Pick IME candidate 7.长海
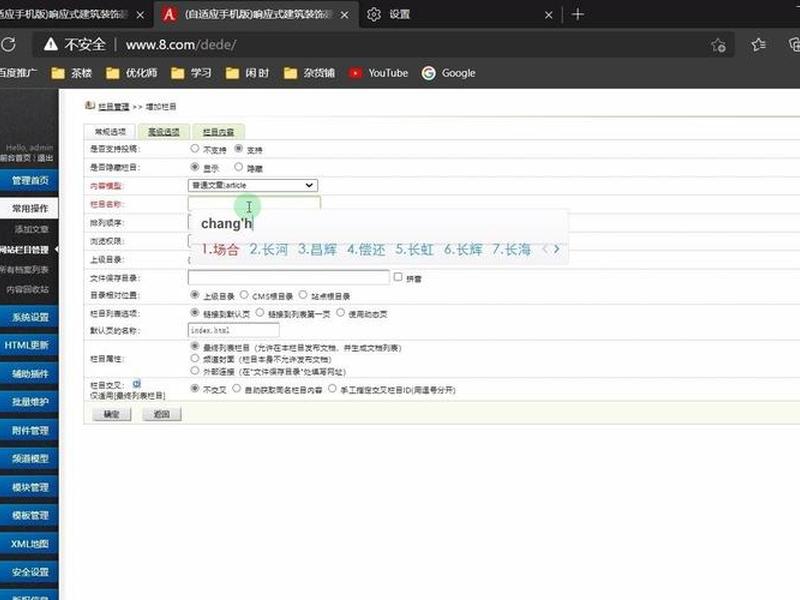Image resolution: width=800 pixels, height=600 pixels. pos(511,249)
